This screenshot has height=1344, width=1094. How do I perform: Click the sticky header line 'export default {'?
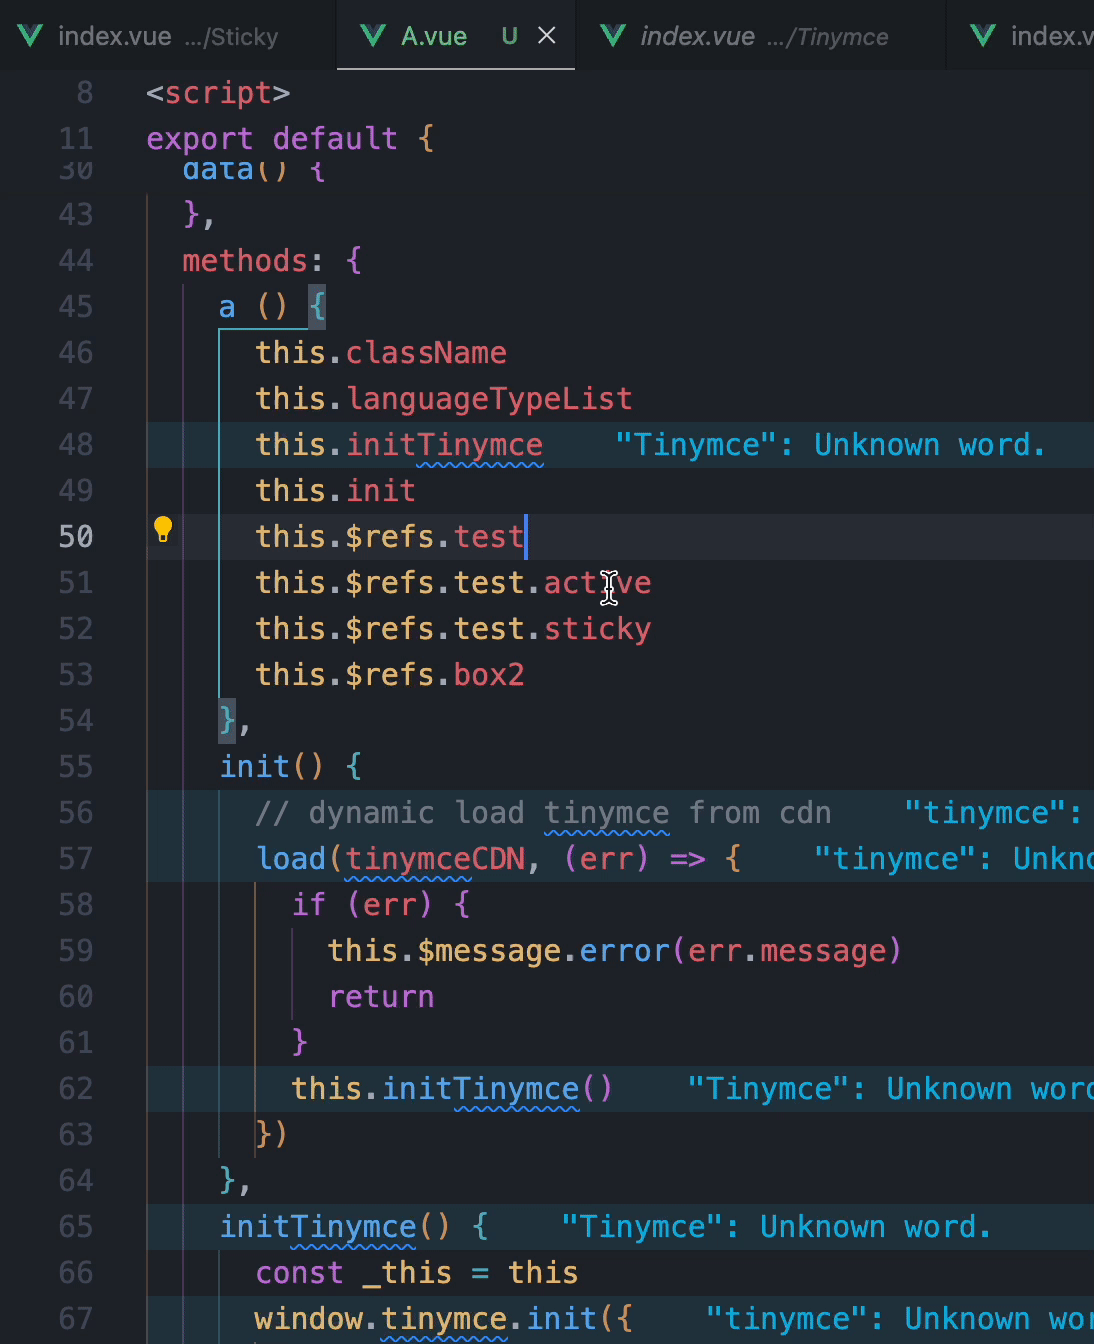pyautogui.click(x=290, y=138)
